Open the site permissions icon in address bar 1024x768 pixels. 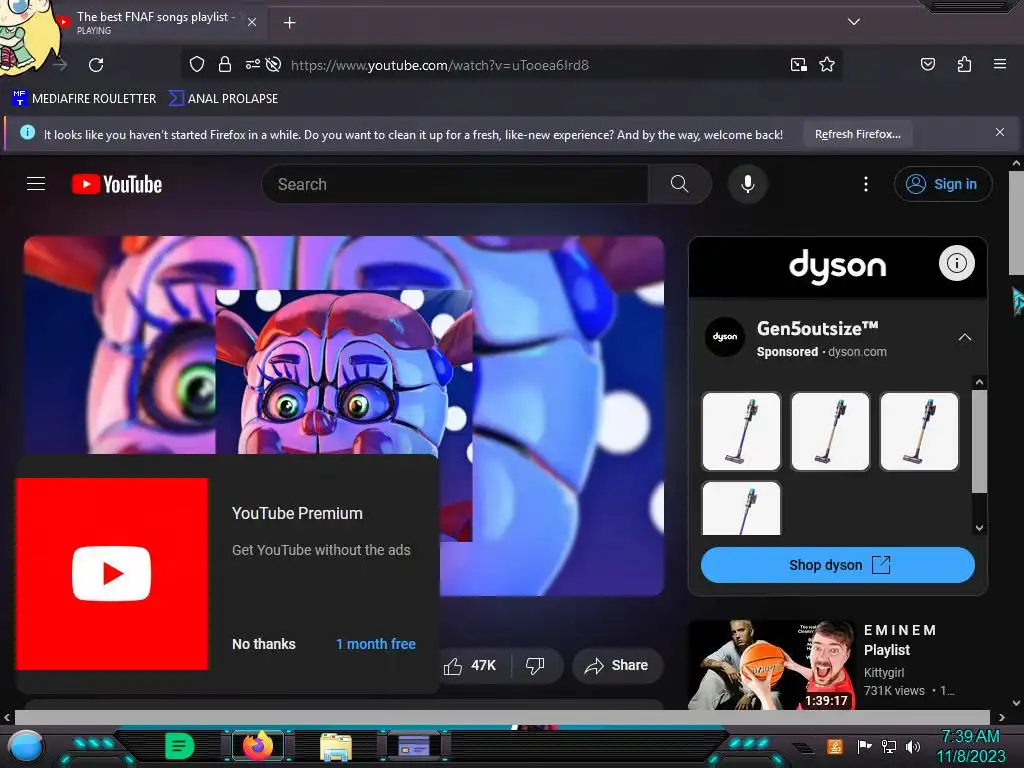click(x=252, y=64)
